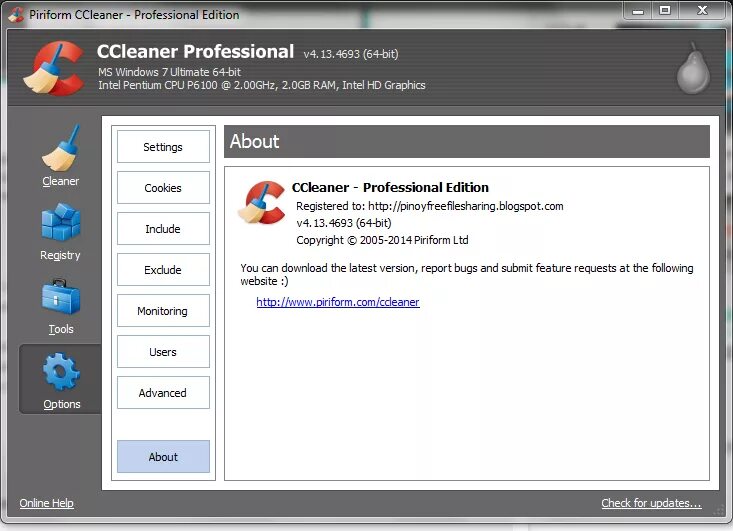Open the Monitoring options page
The height and width of the screenshot is (531, 733).
(x=163, y=311)
